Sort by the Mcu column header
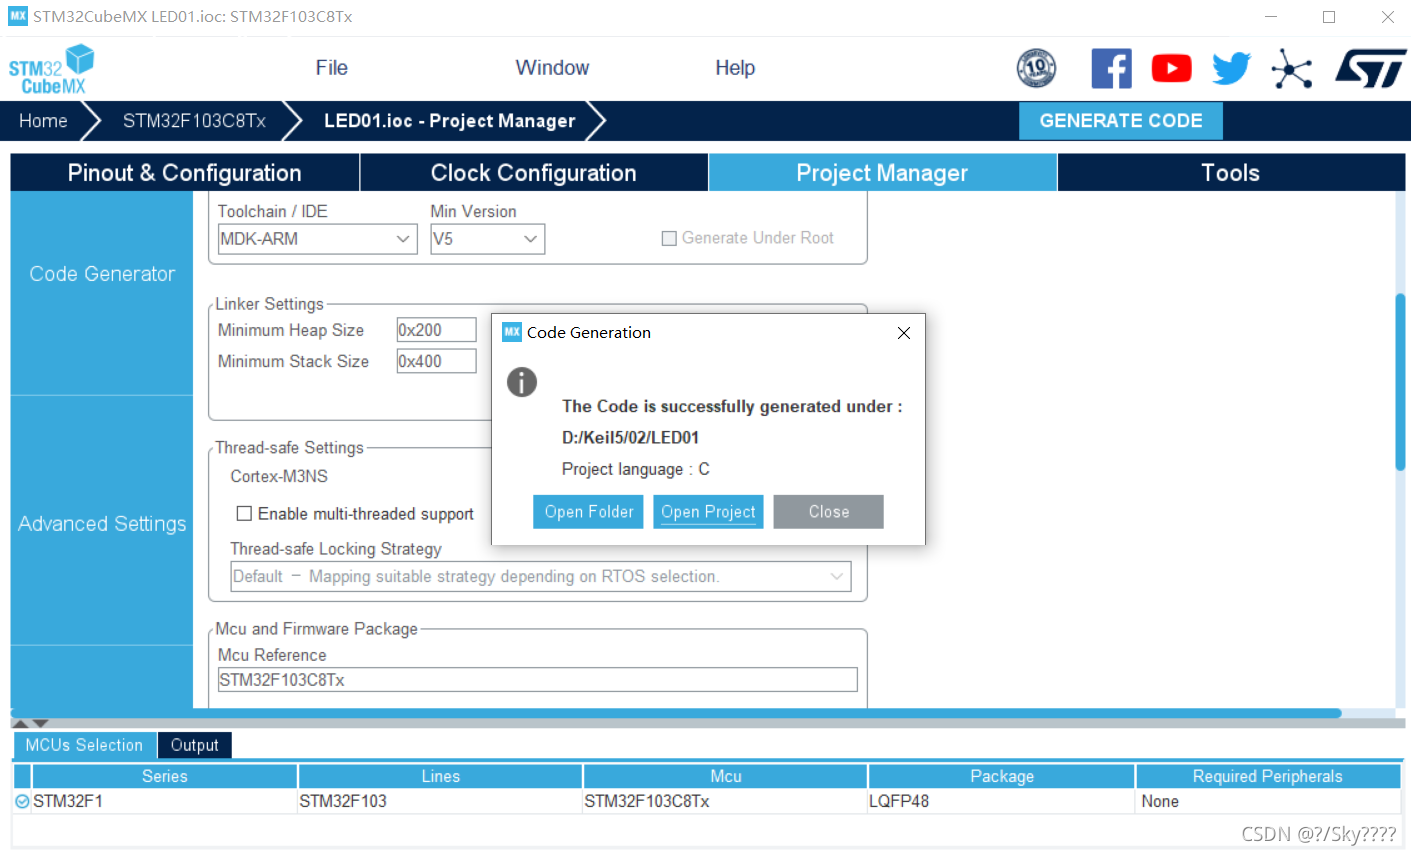 [726, 776]
